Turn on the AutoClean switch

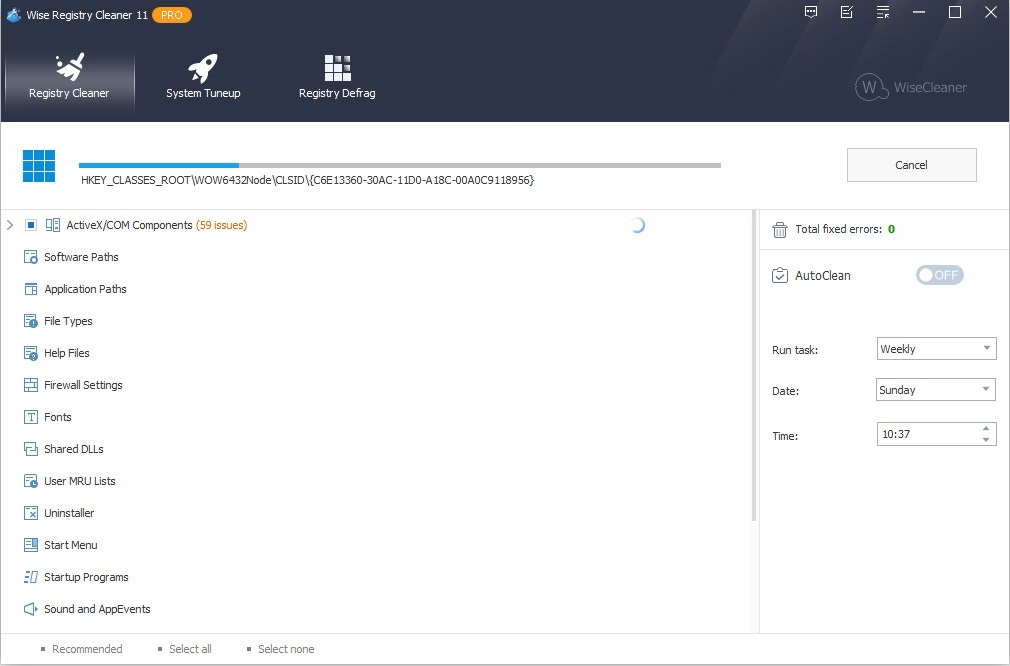939,275
